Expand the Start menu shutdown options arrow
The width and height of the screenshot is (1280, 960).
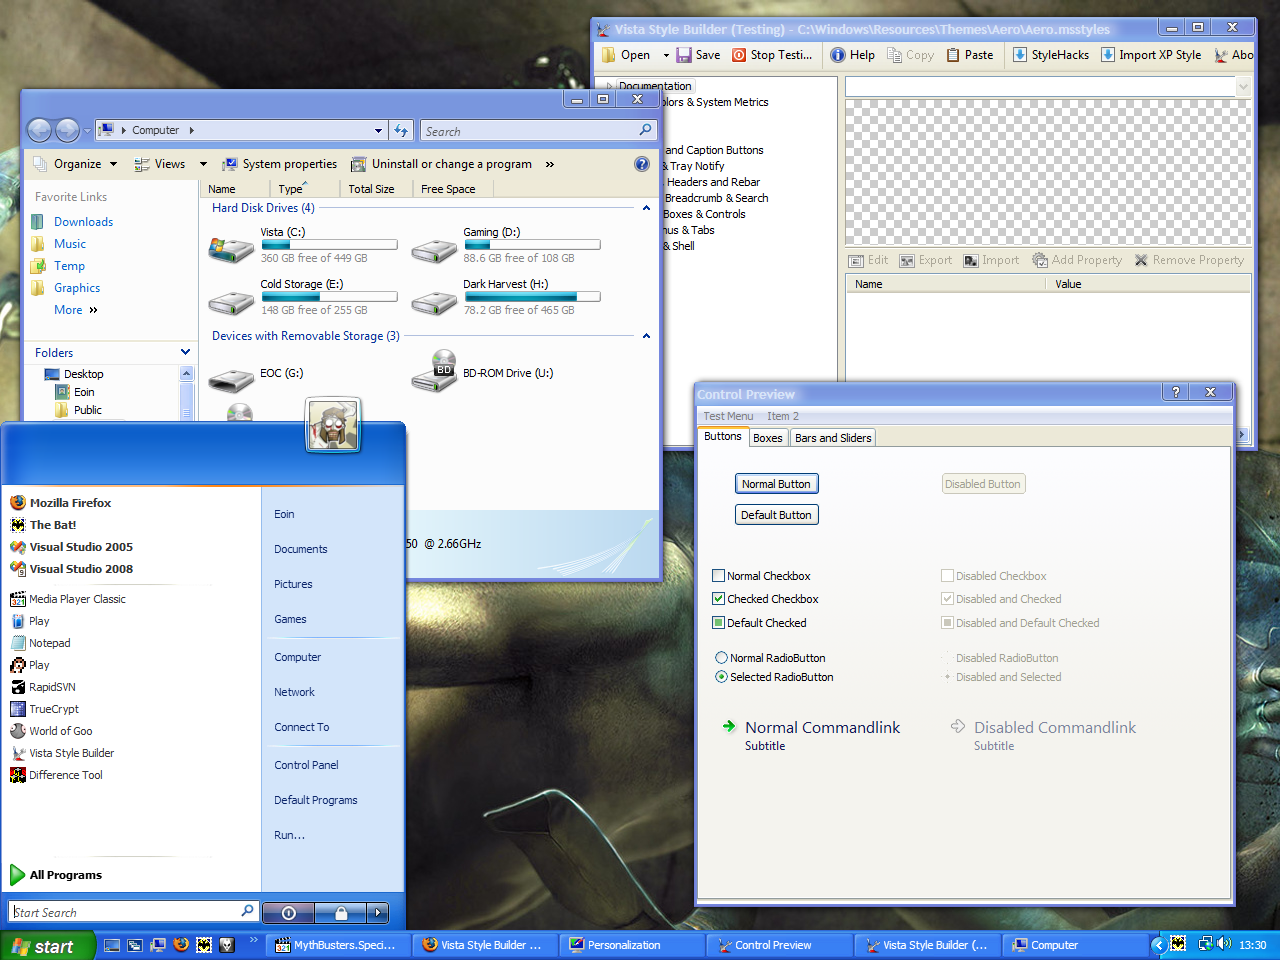[377, 912]
